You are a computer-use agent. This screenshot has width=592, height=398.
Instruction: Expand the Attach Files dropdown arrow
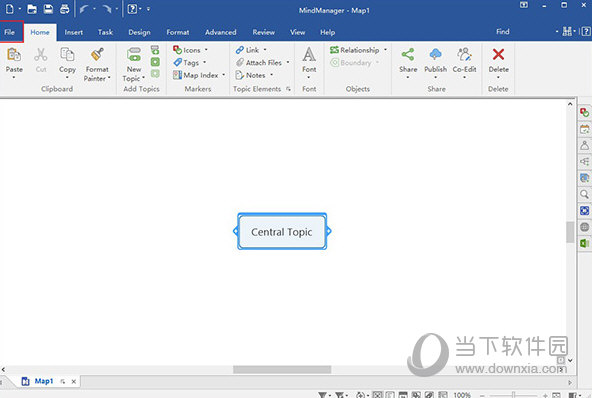pos(288,62)
